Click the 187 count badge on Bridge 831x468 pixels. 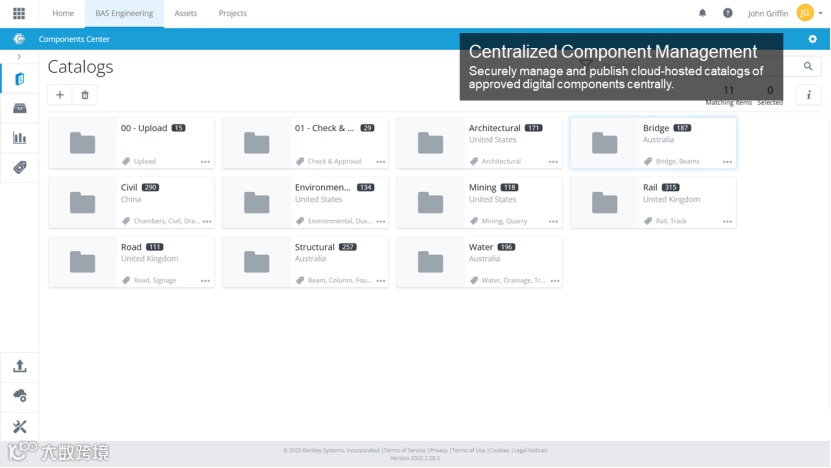click(x=682, y=128)
